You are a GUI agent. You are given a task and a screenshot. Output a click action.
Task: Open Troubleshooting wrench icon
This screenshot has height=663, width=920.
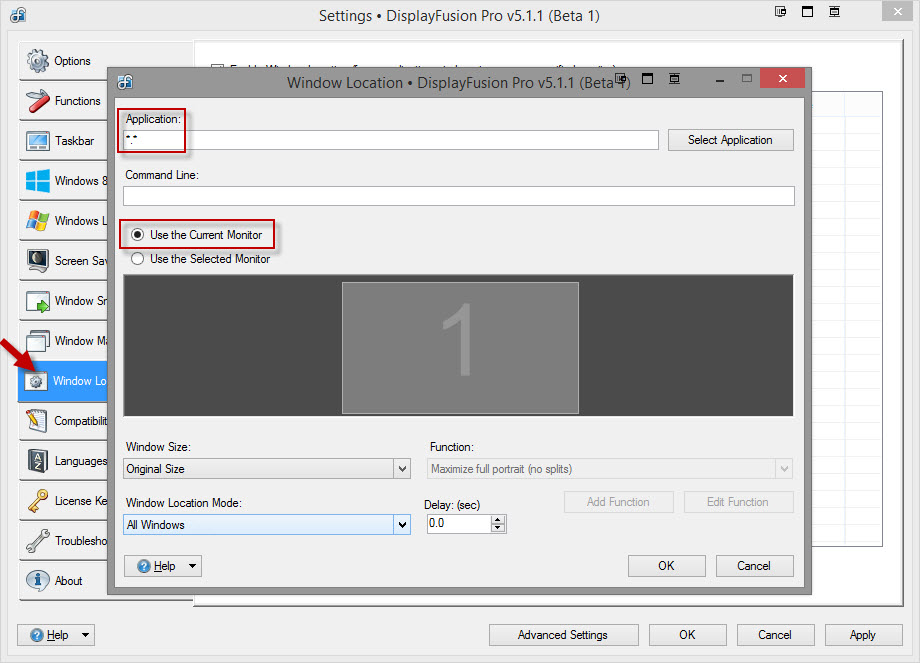[38, 541]
